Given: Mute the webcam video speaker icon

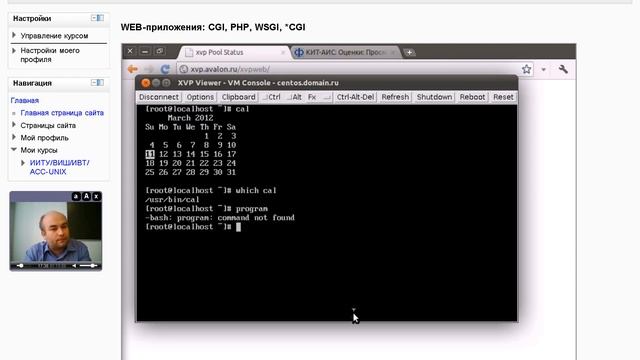Looking at the screenshot, I should pos(74,266).
